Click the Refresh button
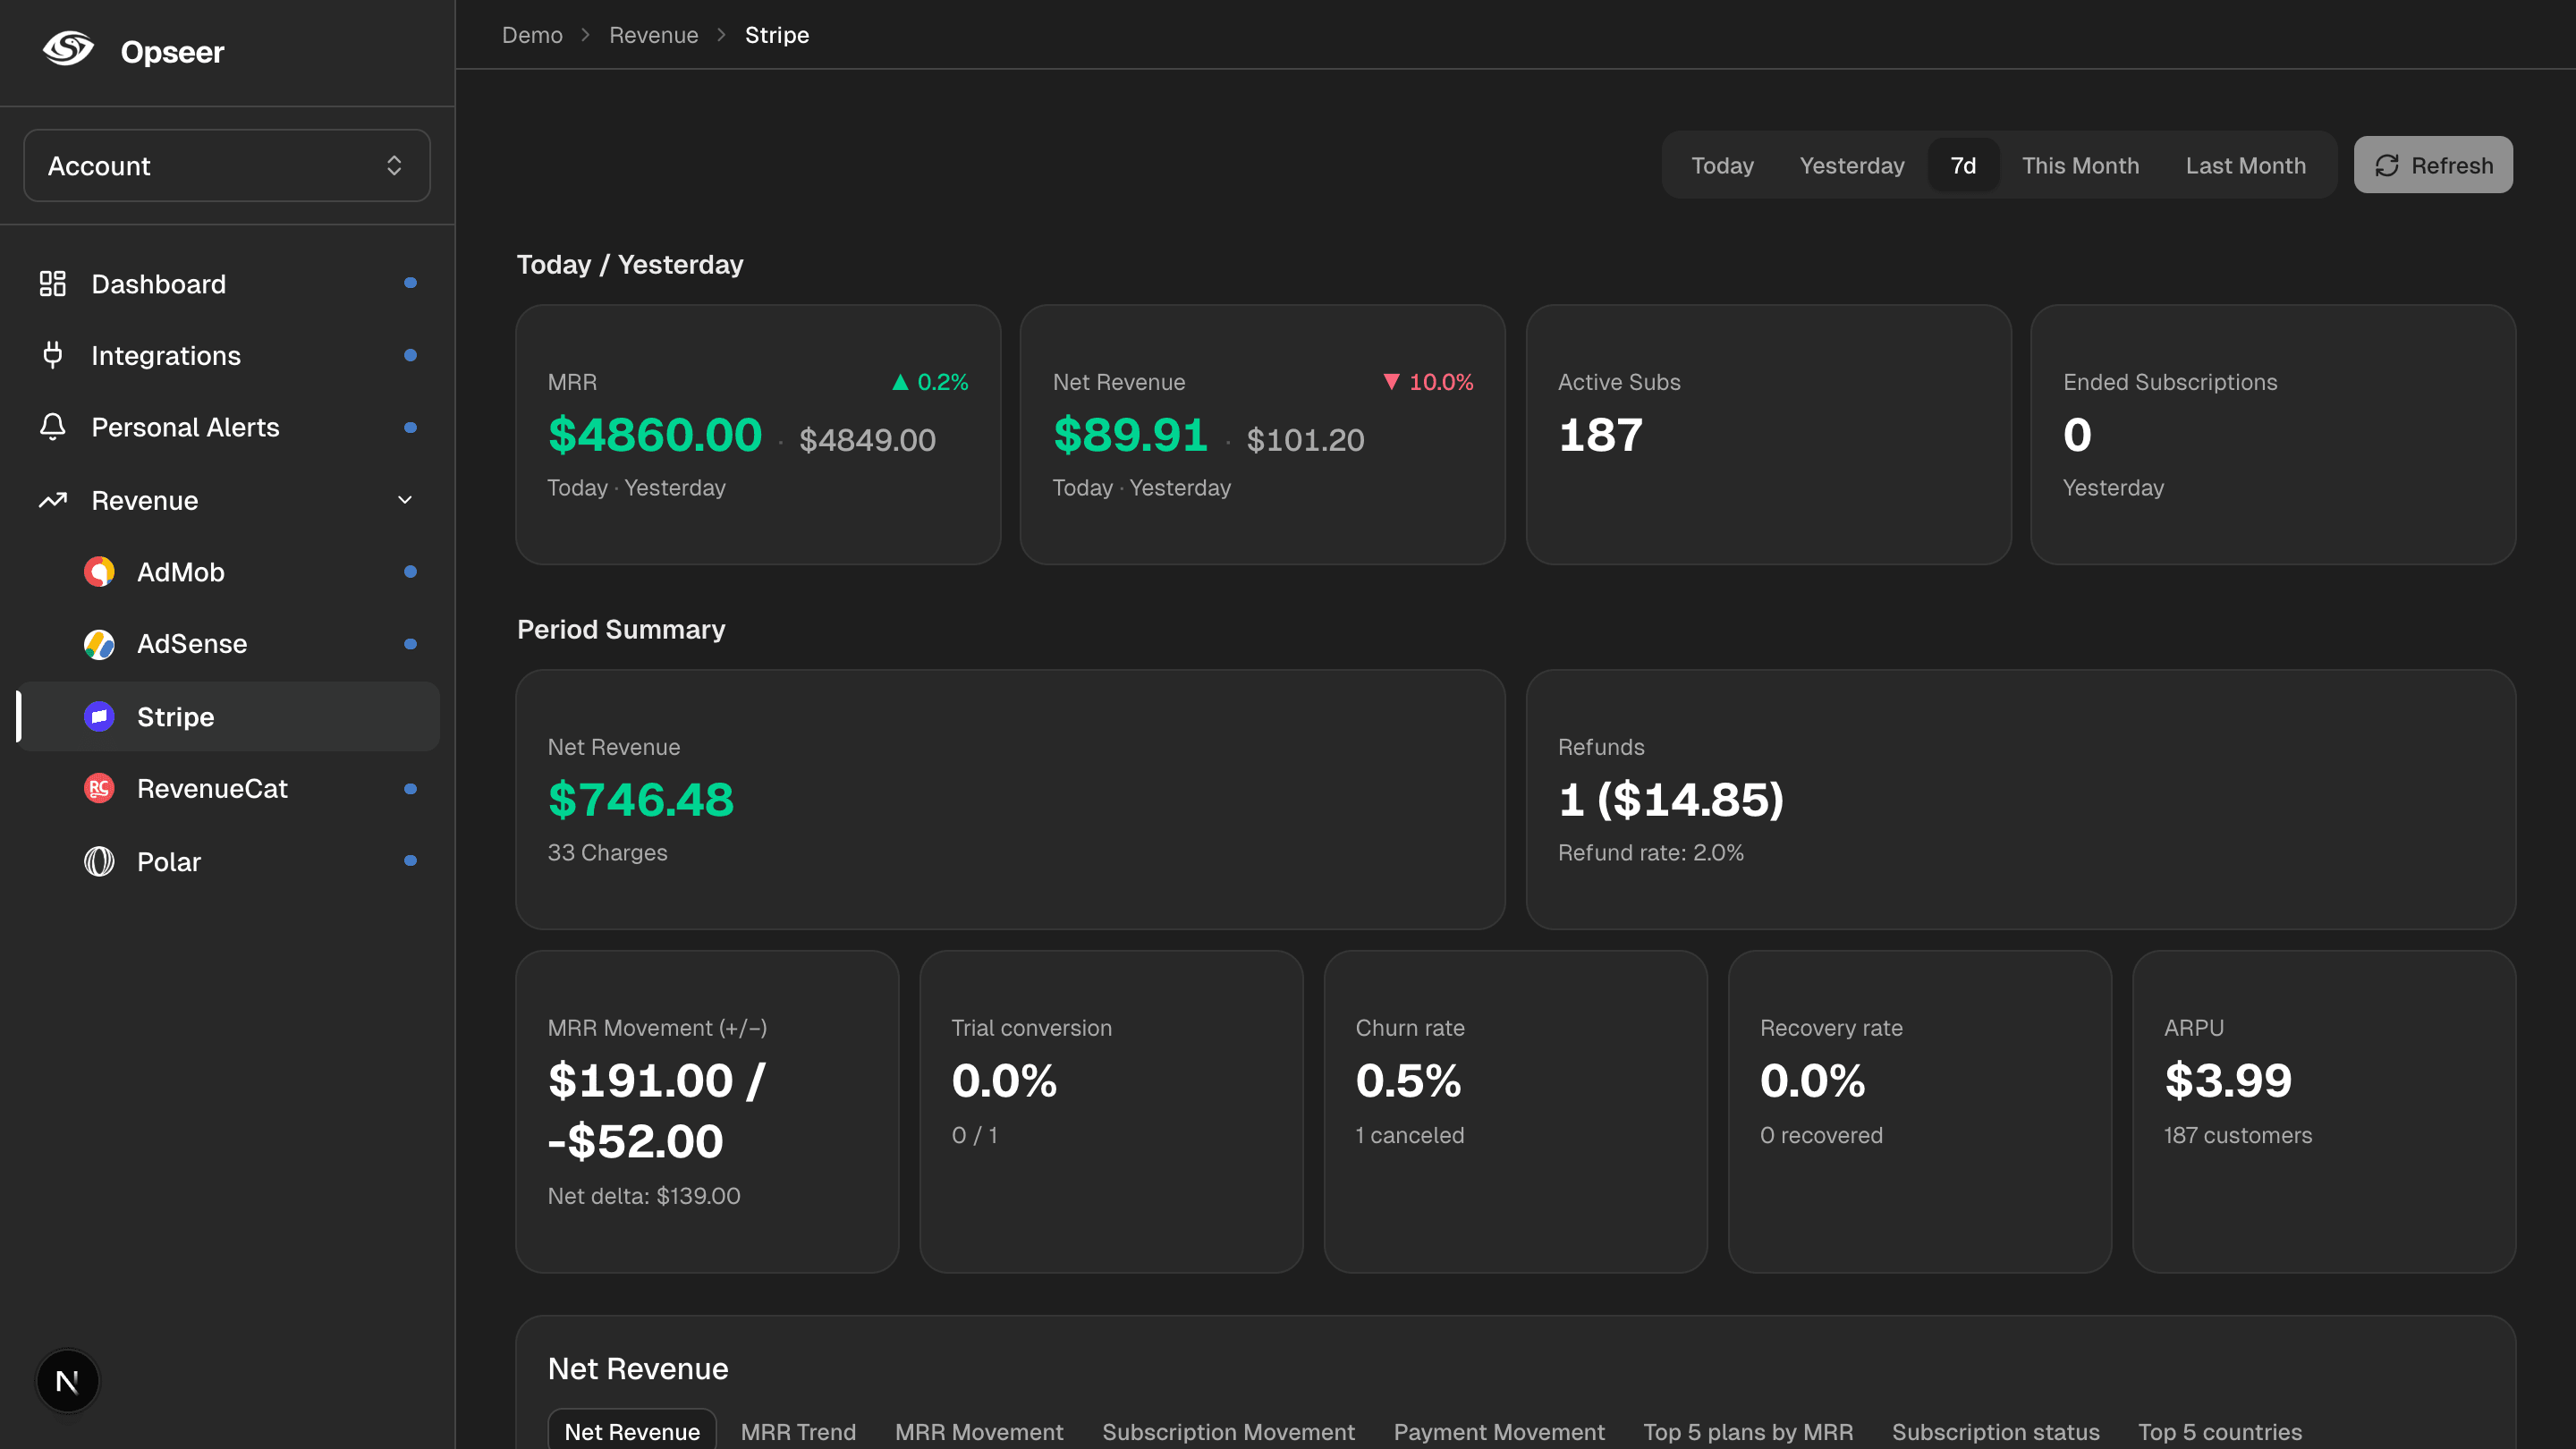Viewport: 2576px width, 1449px height. click(2433, 165)
